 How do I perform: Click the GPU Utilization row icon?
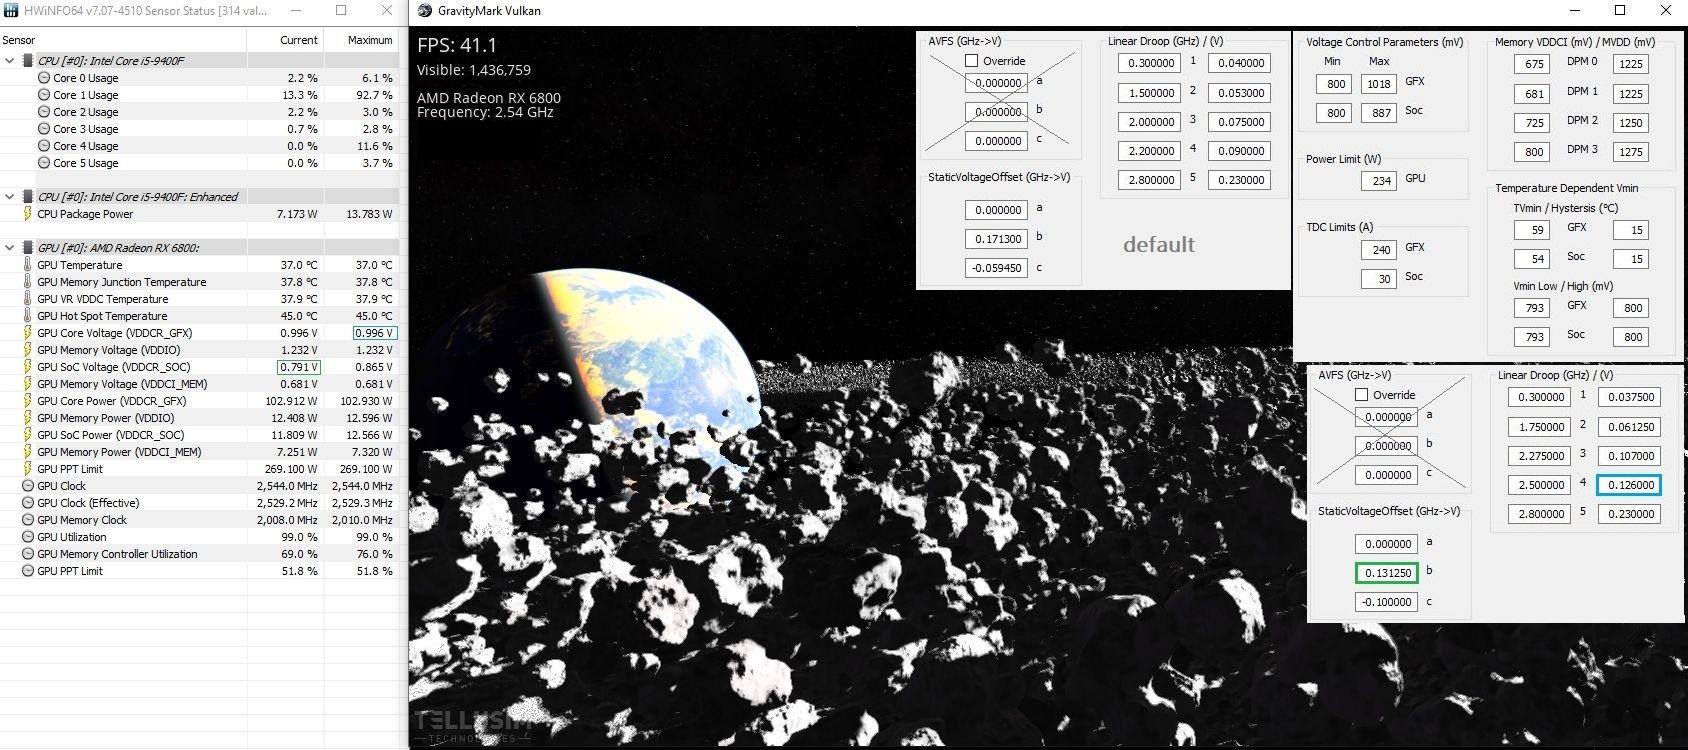click(x=28, y=537)
